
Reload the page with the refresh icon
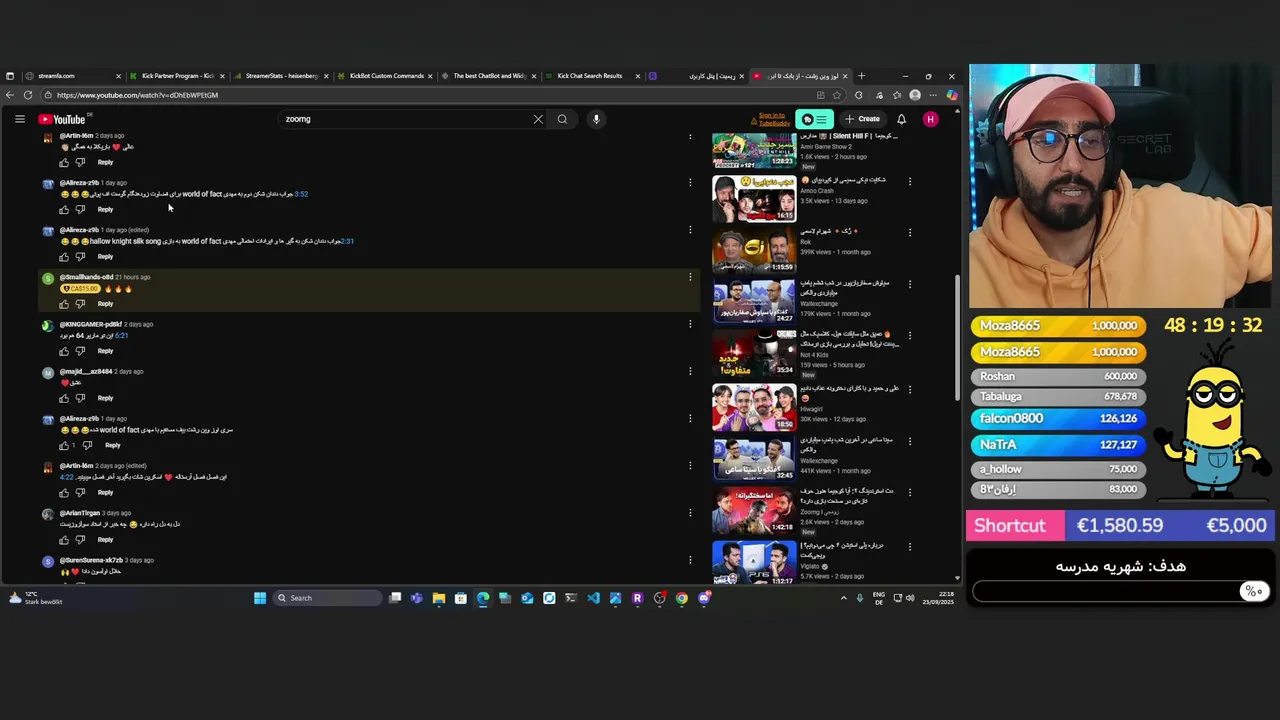coord(28,95)
